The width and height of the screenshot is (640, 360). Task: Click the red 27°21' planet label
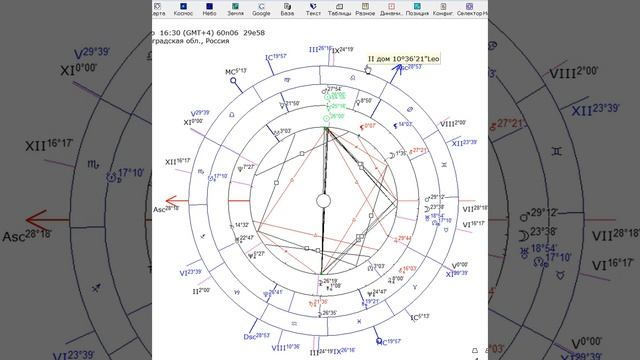(418, 151)
